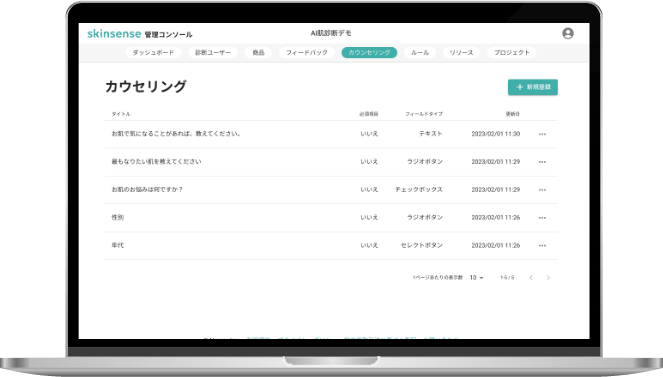Viewport: 663px width, 377px height.
Task: Switch to the ダッシュボード tab
Action: 153,52
